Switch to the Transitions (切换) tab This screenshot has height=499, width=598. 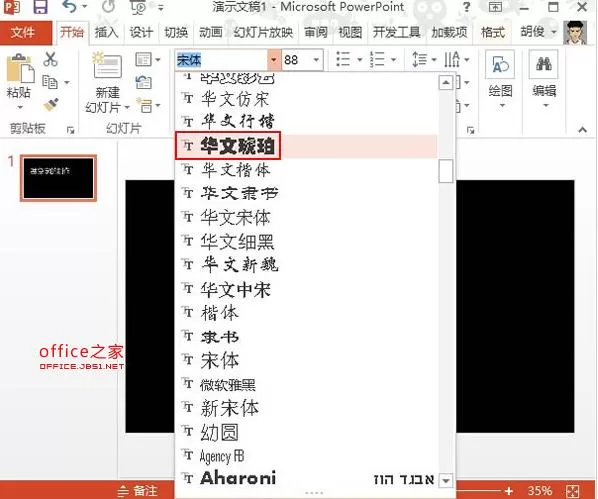pos(176,33)
